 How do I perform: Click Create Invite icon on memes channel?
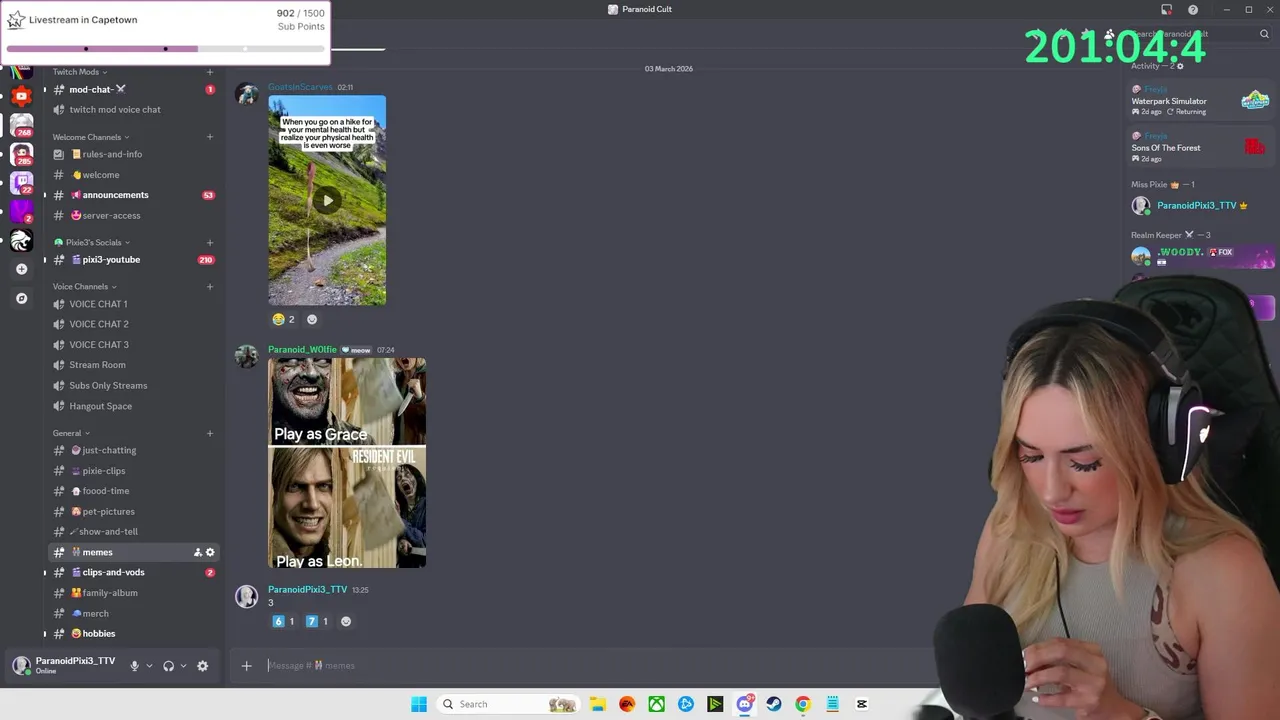197,552
